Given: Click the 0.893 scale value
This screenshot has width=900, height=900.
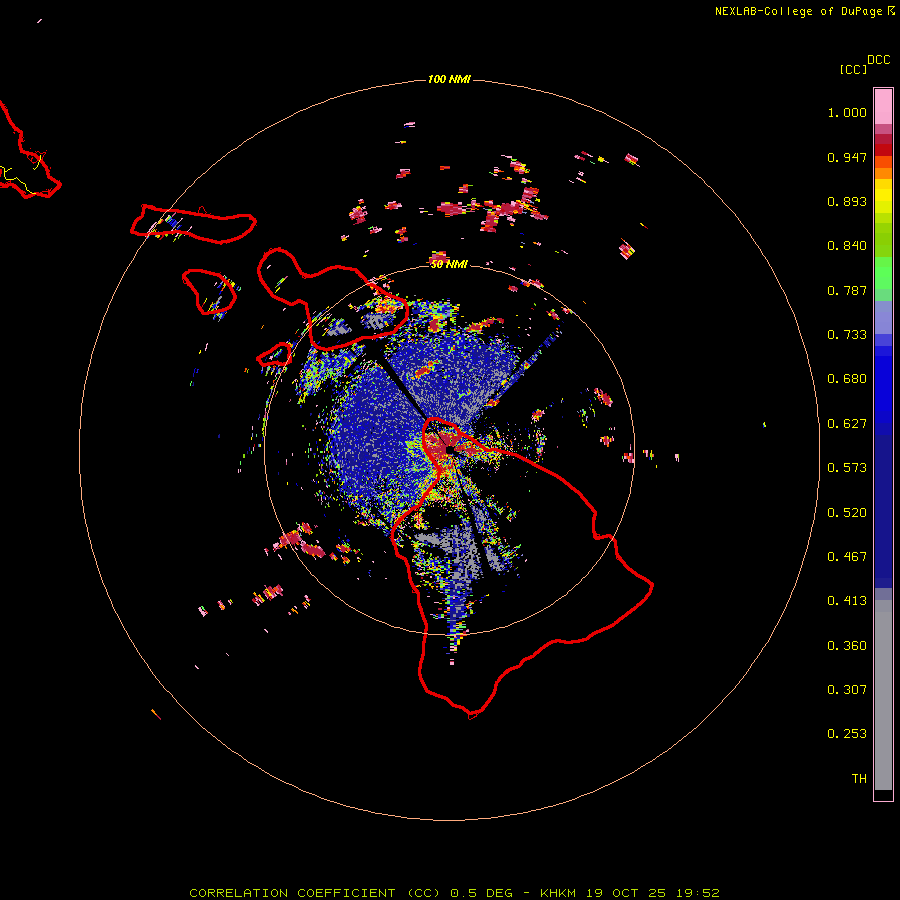Looking at the screenshot, I should (847, 201).
